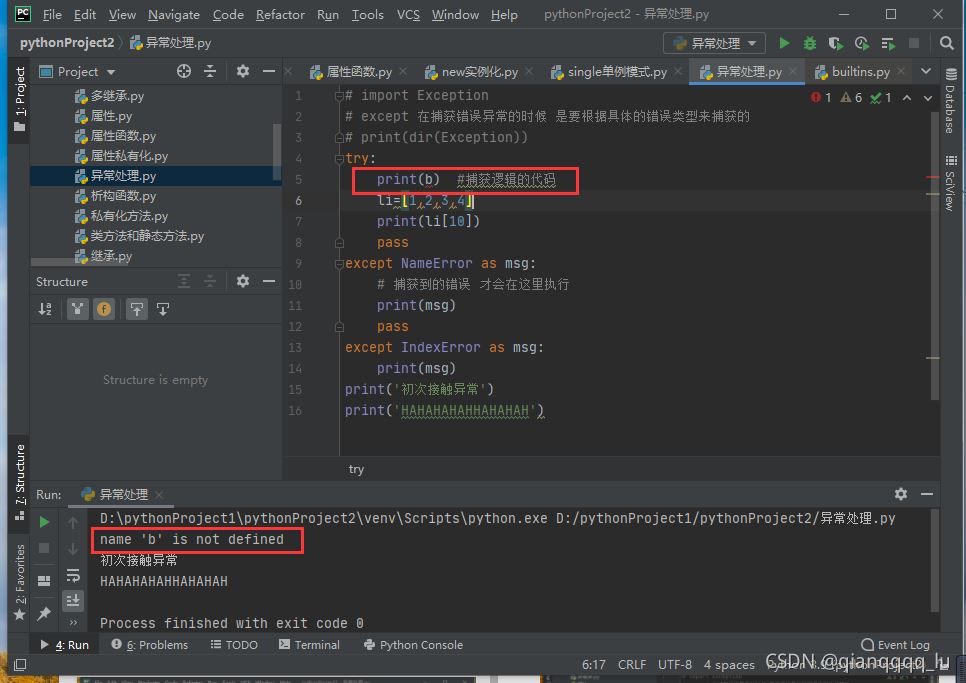This screenshot has width=966, height=683.
Task: Click the Debug bug icon in toolbar
Action: coord(810,43)
